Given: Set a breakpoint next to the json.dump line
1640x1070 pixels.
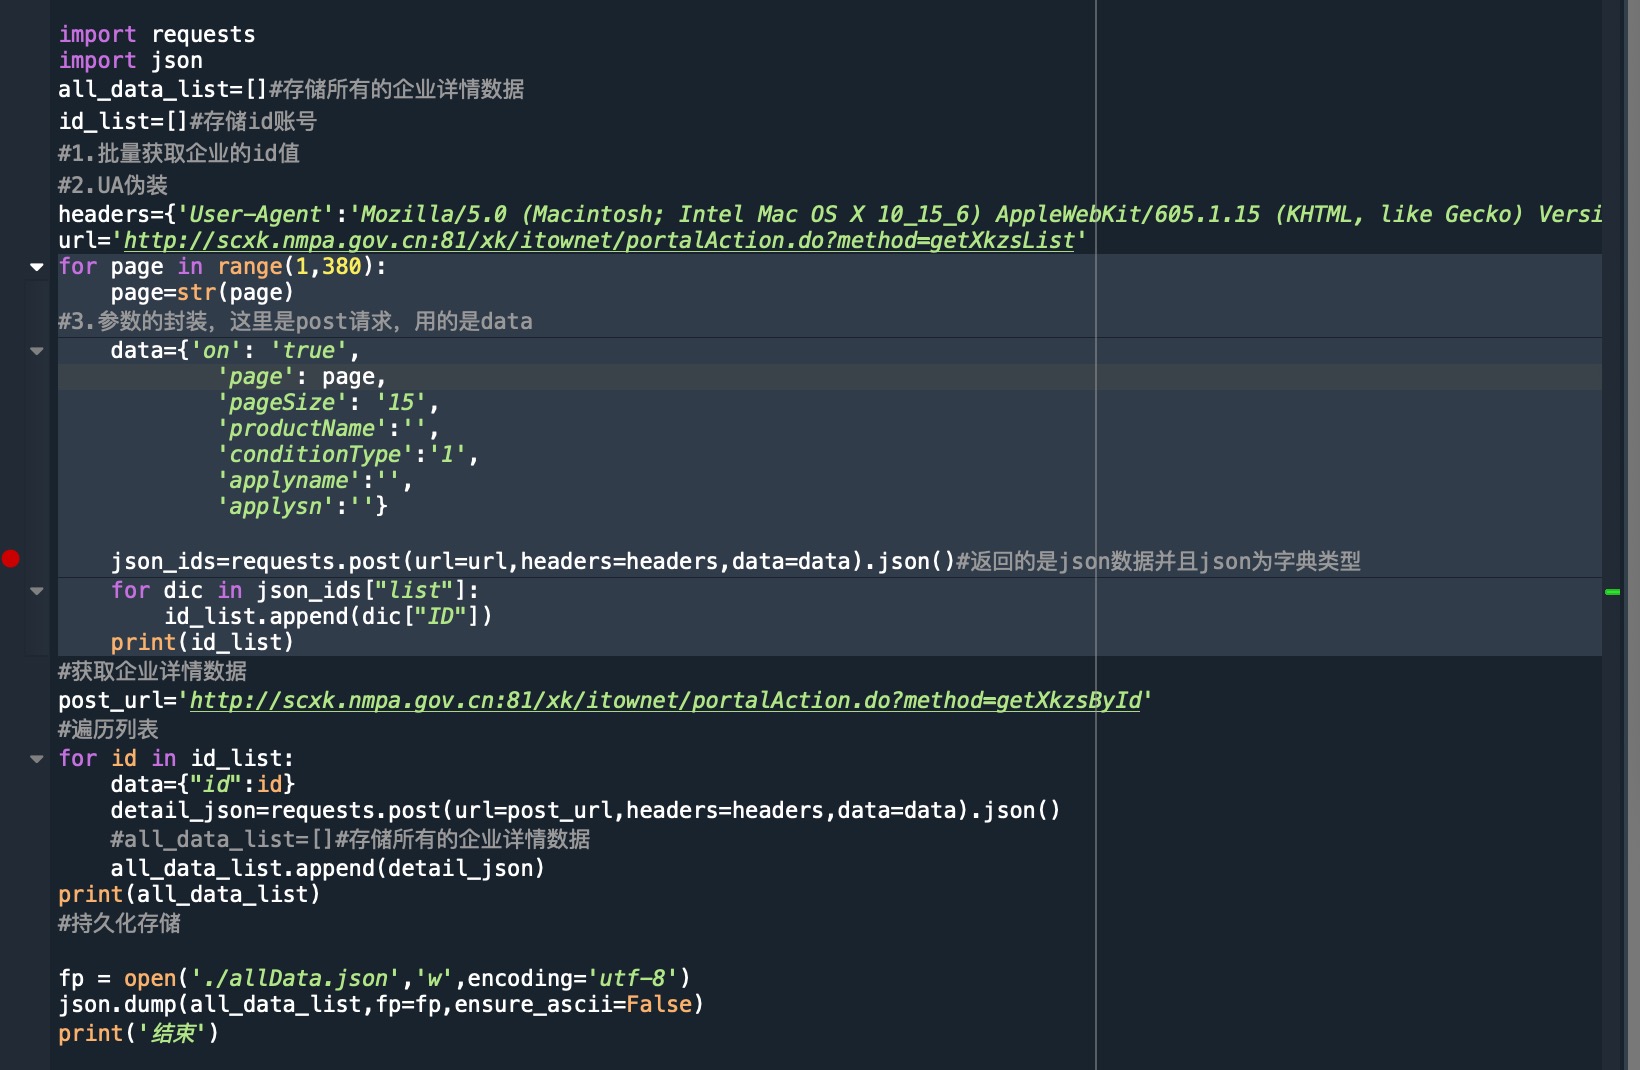Looking at the screenshot, I should point(12,1004).
